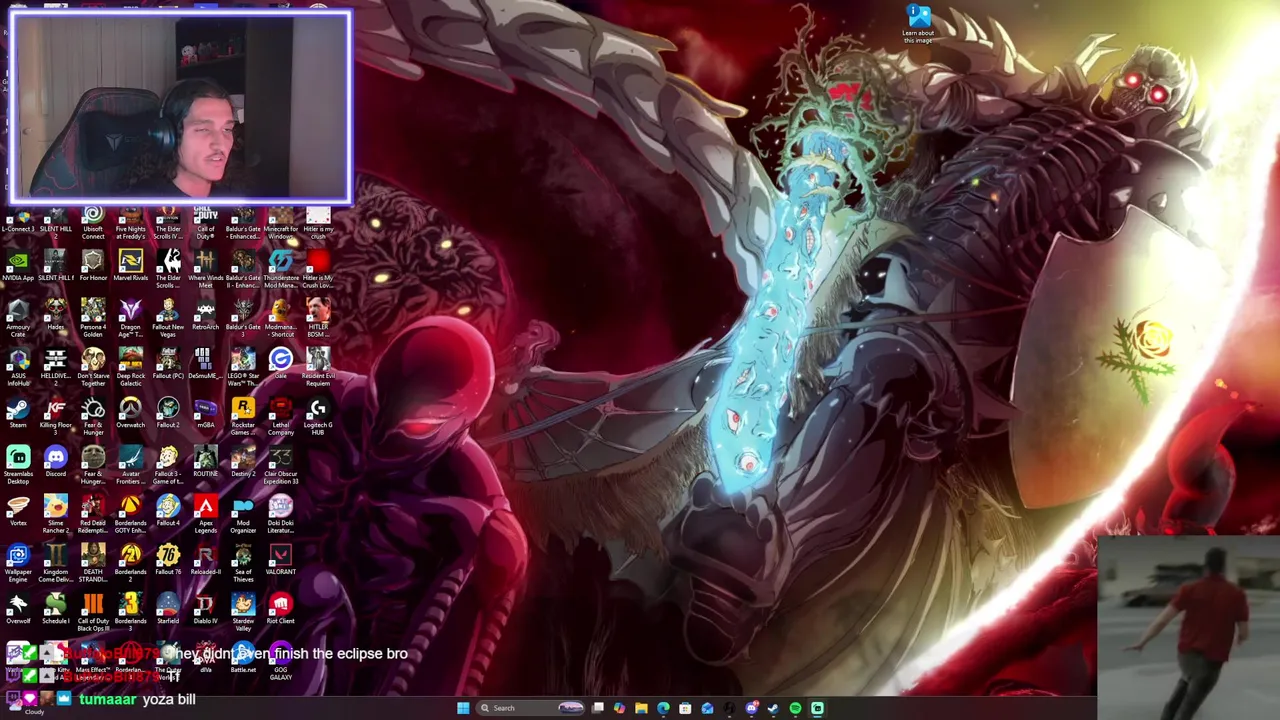Open Riot Client desktop icon

[x=280, y=609]
